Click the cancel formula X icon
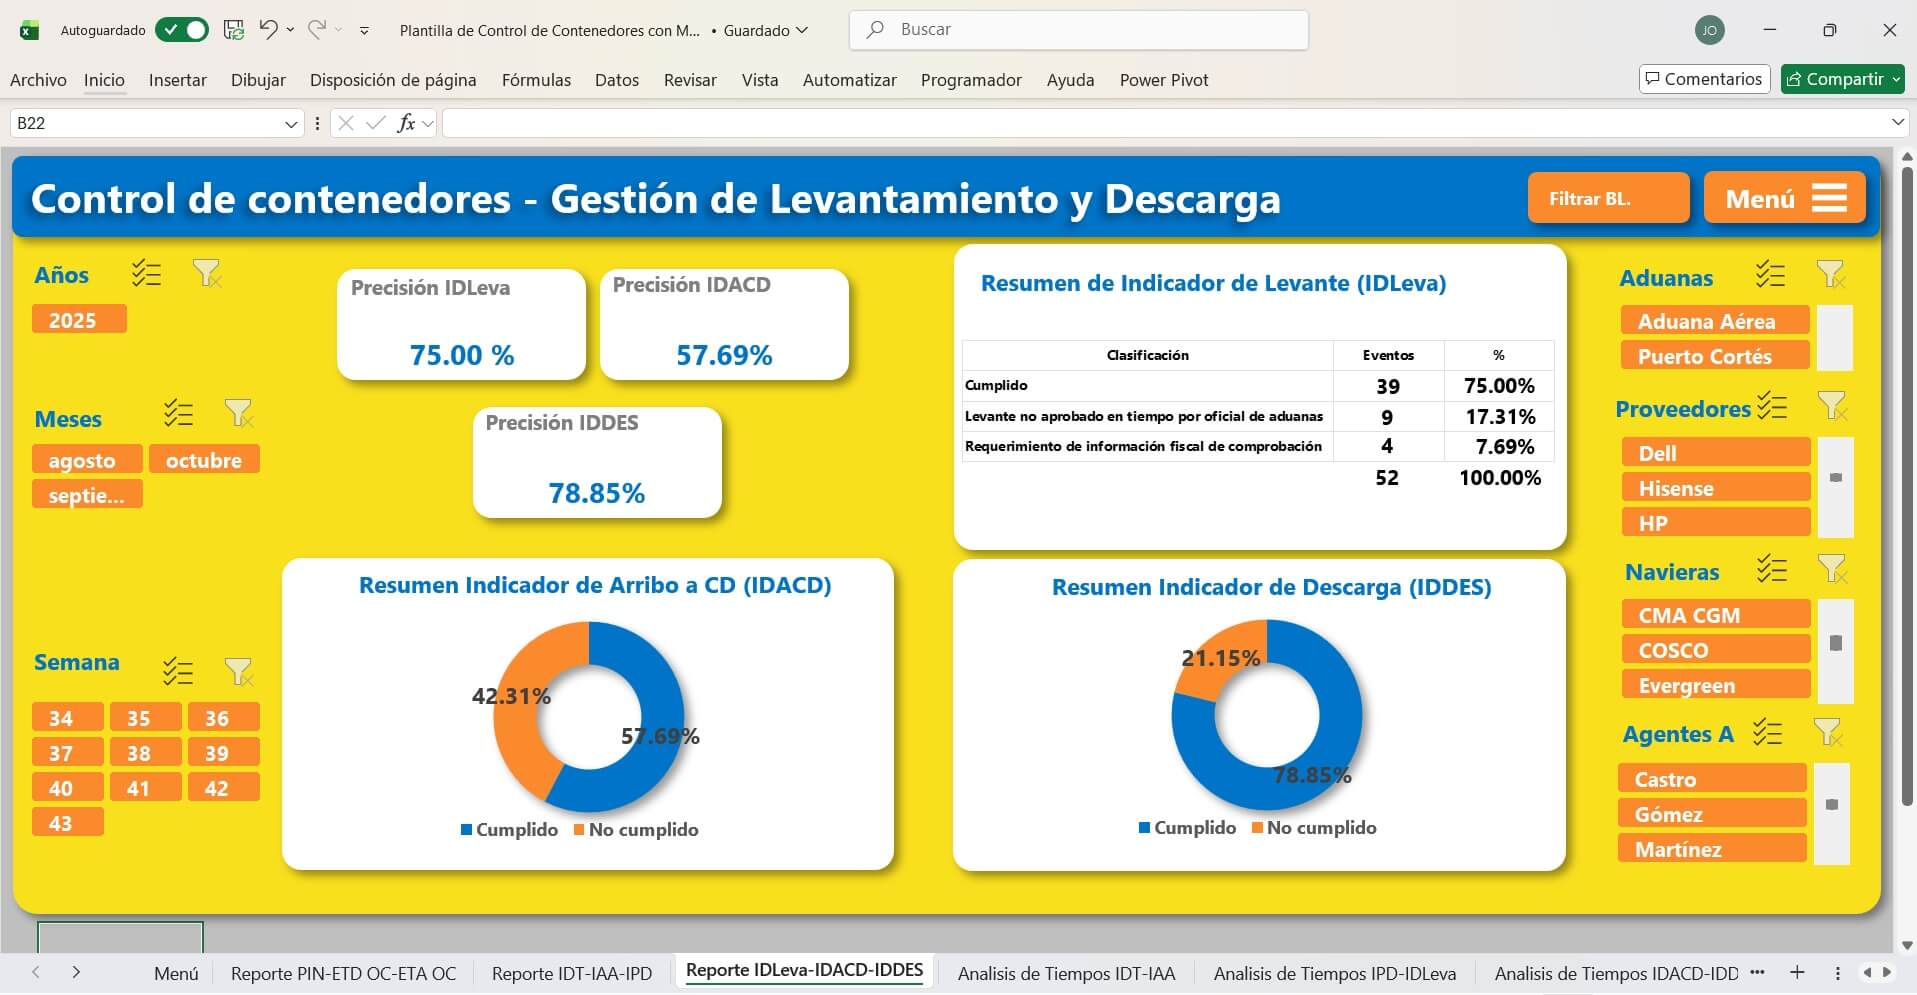Viewport: 1917px width, 995px height. point(346,123)
